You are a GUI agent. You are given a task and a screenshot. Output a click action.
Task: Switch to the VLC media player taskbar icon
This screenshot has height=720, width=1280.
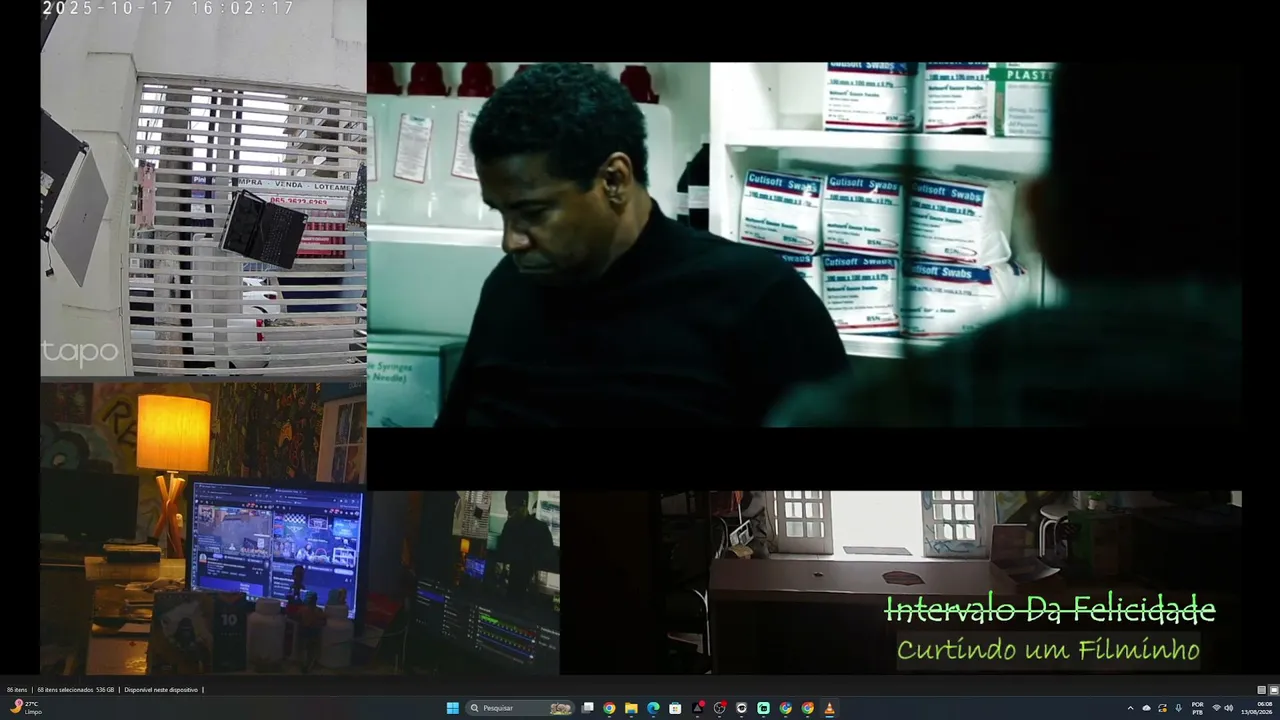click(x=829, y=708)
